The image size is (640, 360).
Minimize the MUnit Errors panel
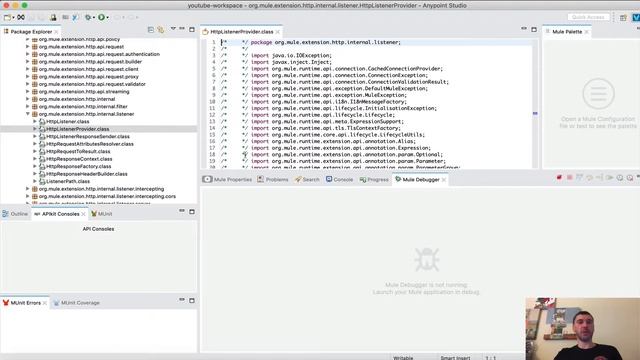(182, 300)
